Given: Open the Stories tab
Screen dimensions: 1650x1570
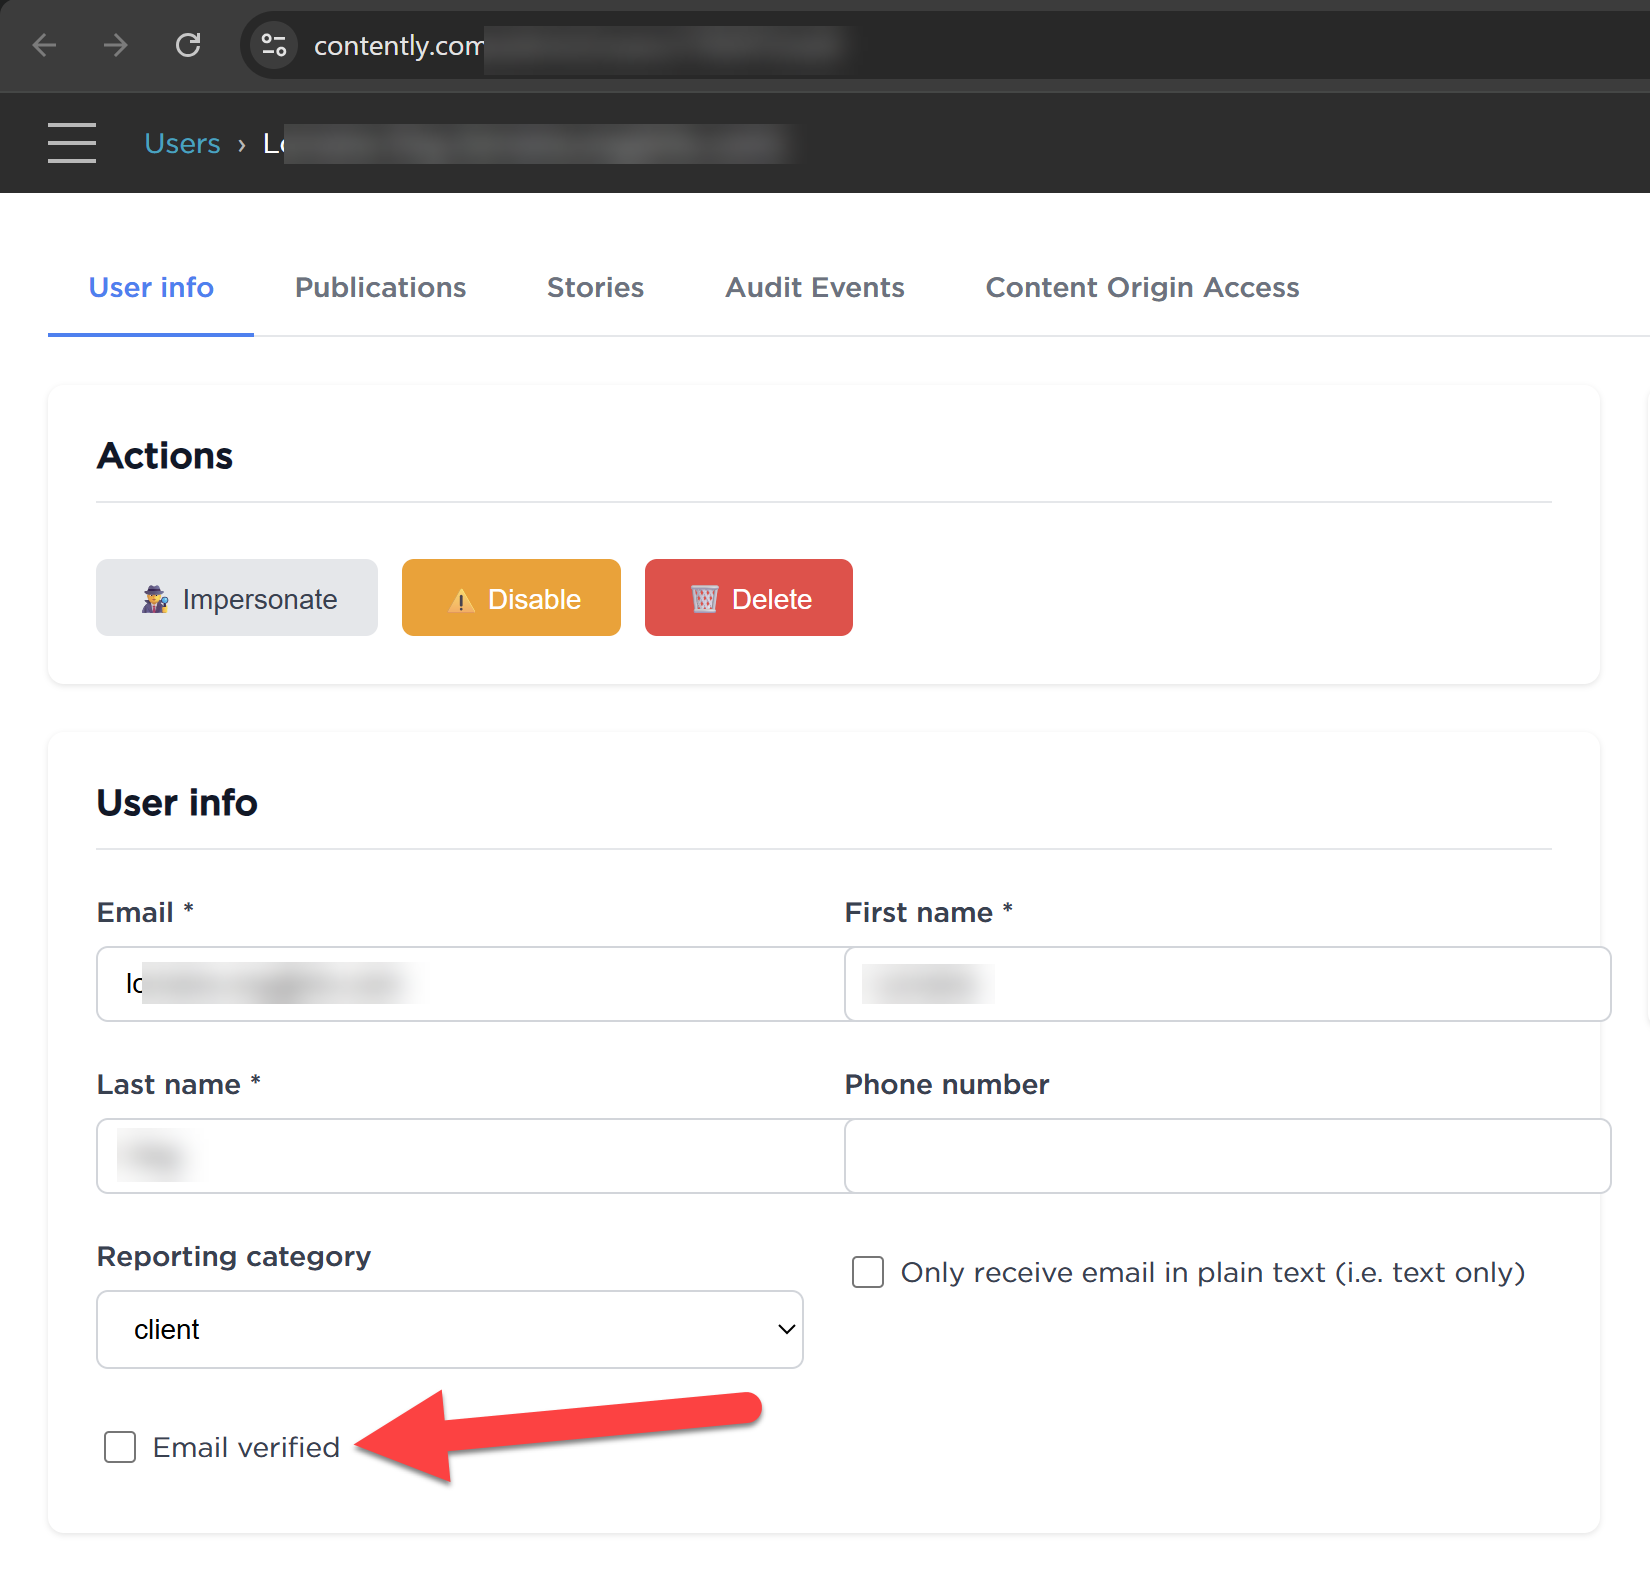Looking at the screenshot, I should (x=595, y=288).
